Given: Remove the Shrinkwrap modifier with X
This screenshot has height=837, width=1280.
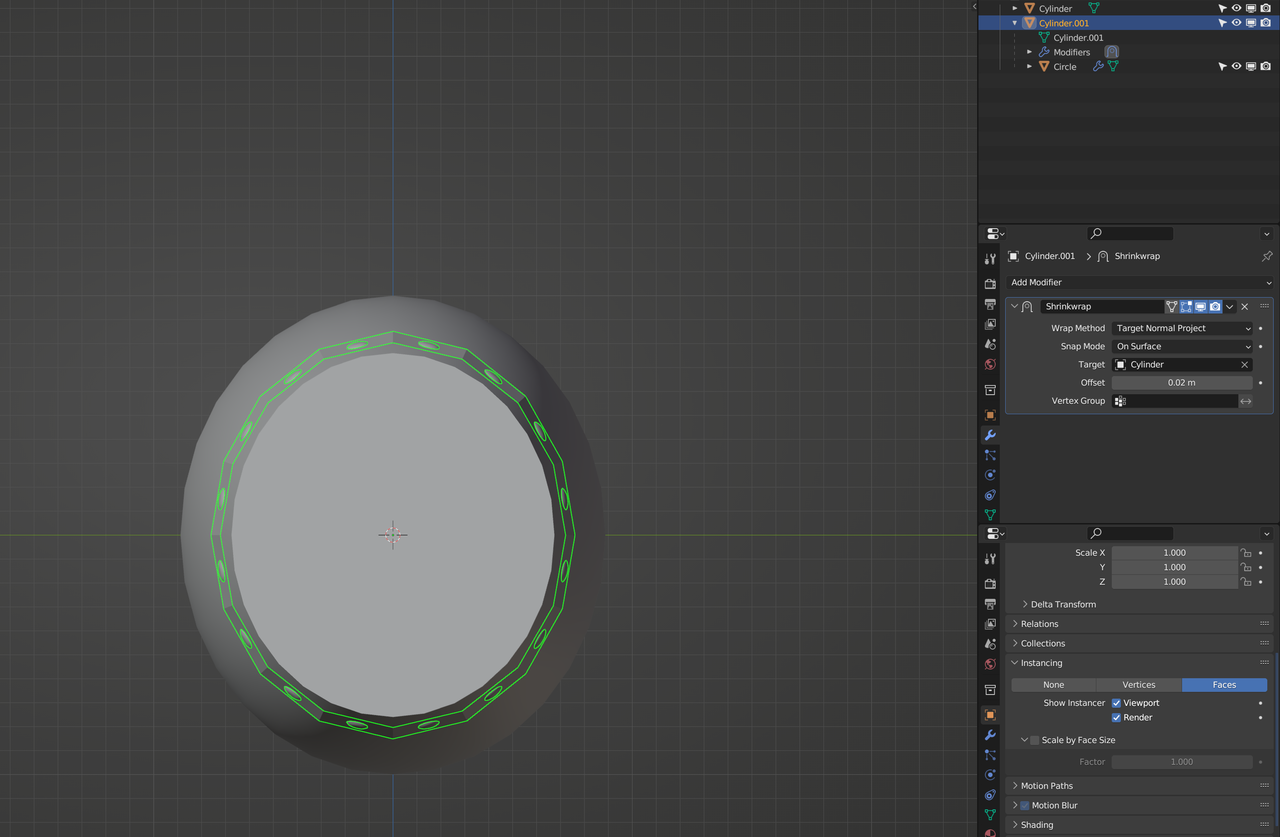Looking at the screenshot, I should 1244,307.
